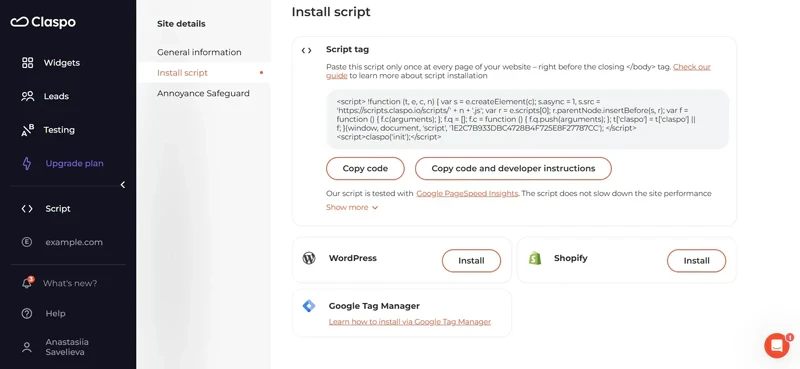
Task: Open Google PageSpeed Insights link
Action: [467, 193]
